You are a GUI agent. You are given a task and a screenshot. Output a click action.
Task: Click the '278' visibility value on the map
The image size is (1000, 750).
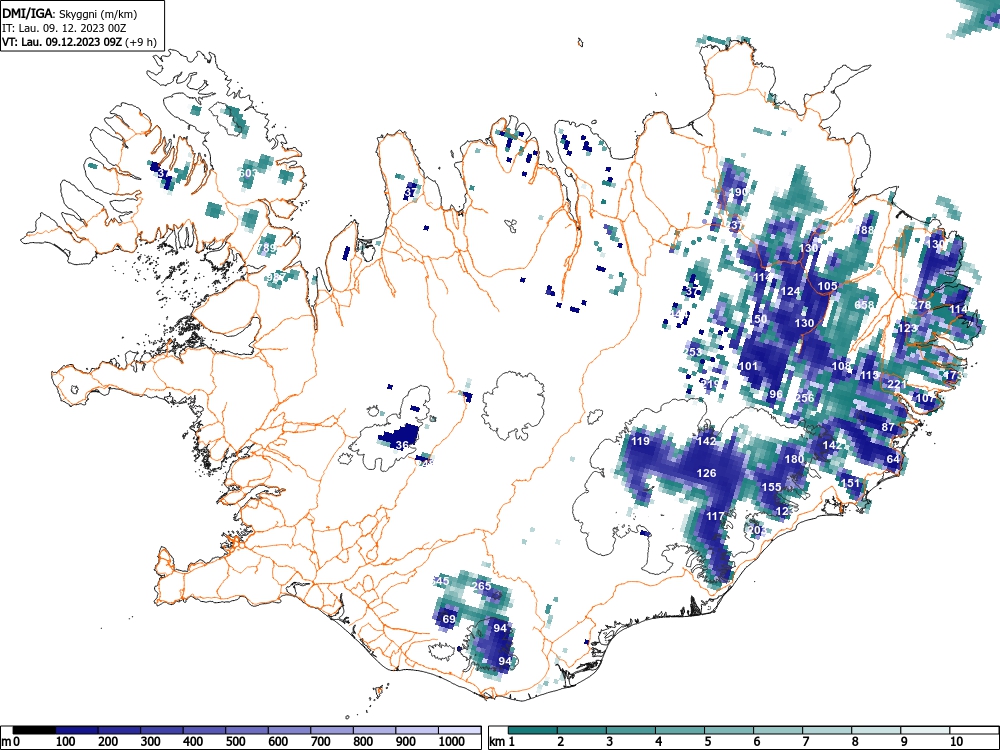(922, 305)
